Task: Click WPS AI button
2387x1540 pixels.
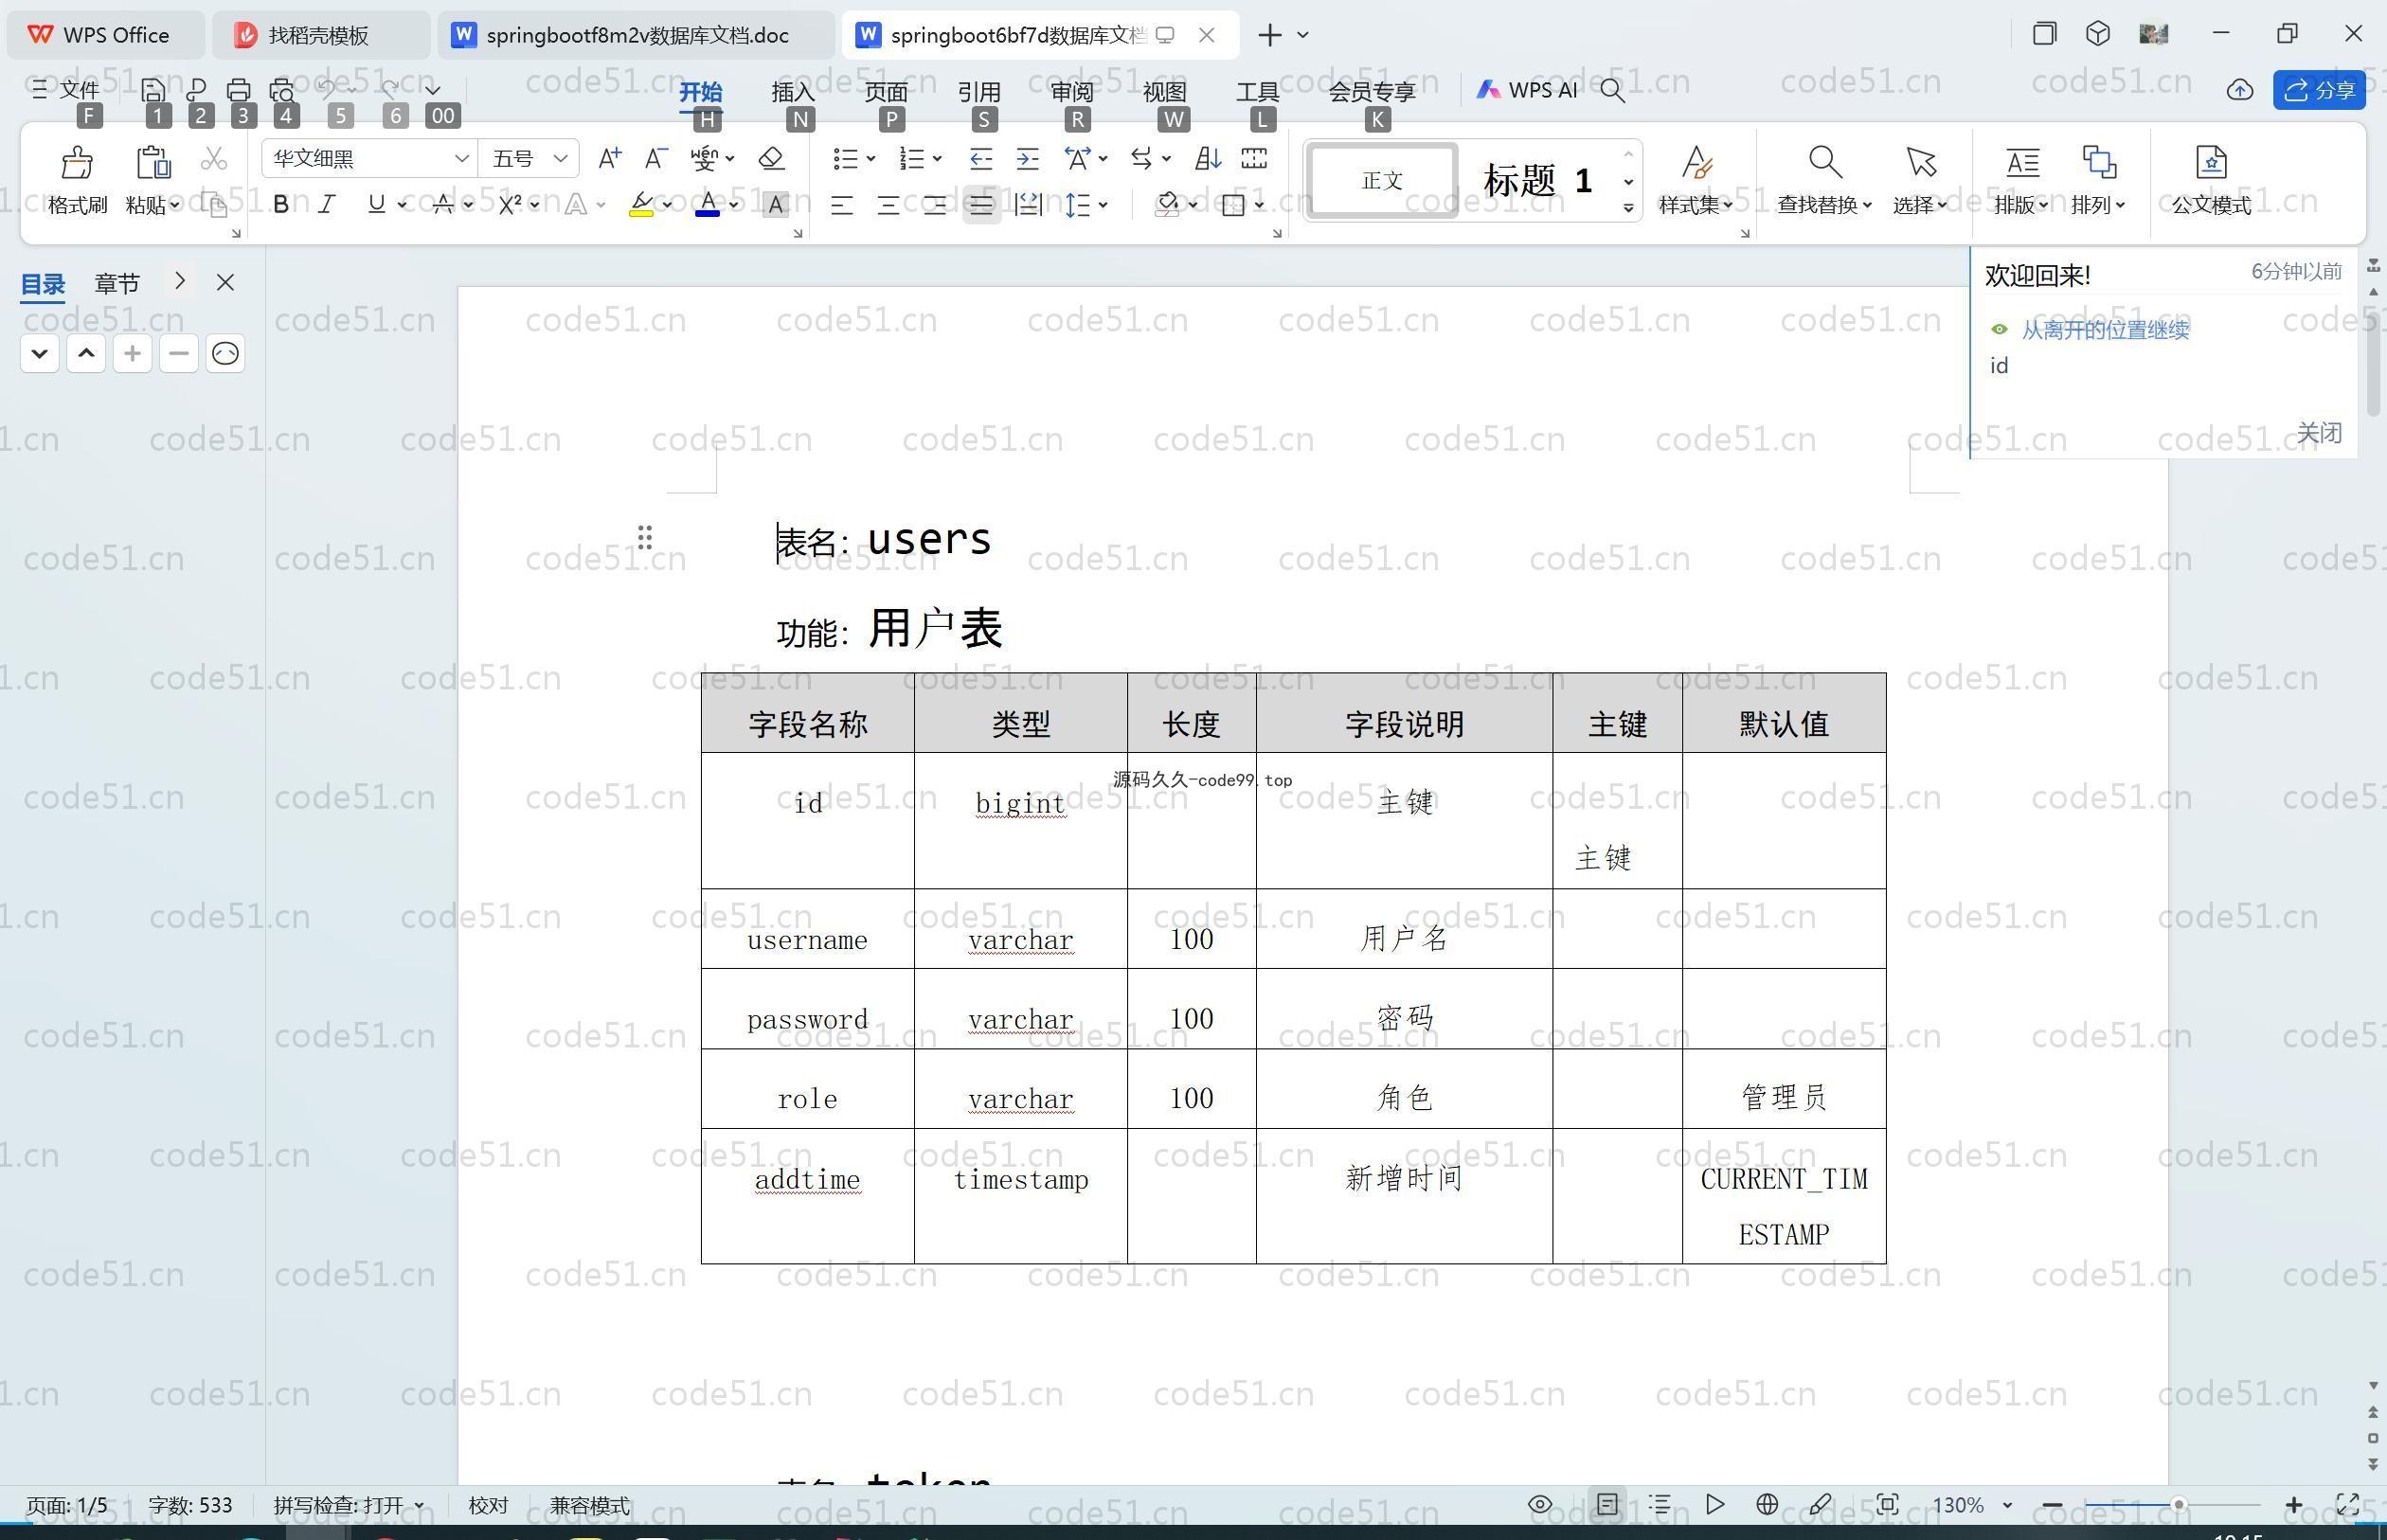Action: click(x=1527, y=90)
